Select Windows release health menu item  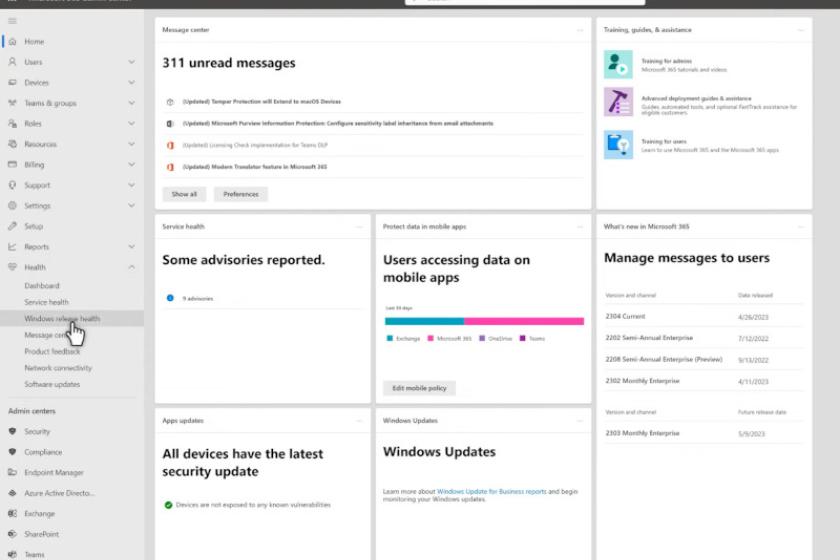point(72,318)
